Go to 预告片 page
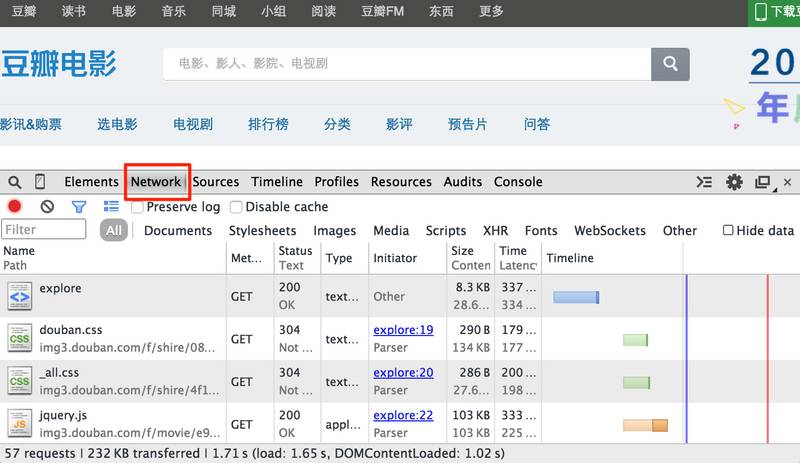The width and height of the screenshot is (800, 463). click(x=467, y=124)
